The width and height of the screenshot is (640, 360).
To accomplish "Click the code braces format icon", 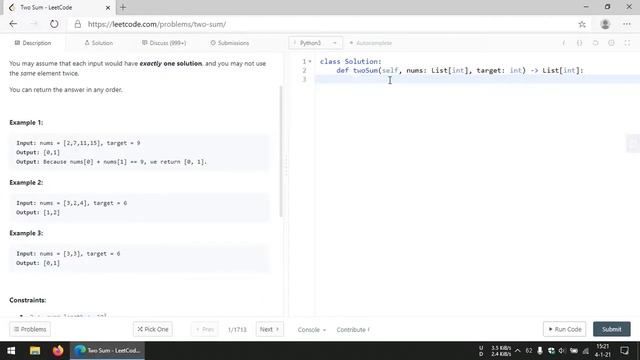I will click(580, 43).
